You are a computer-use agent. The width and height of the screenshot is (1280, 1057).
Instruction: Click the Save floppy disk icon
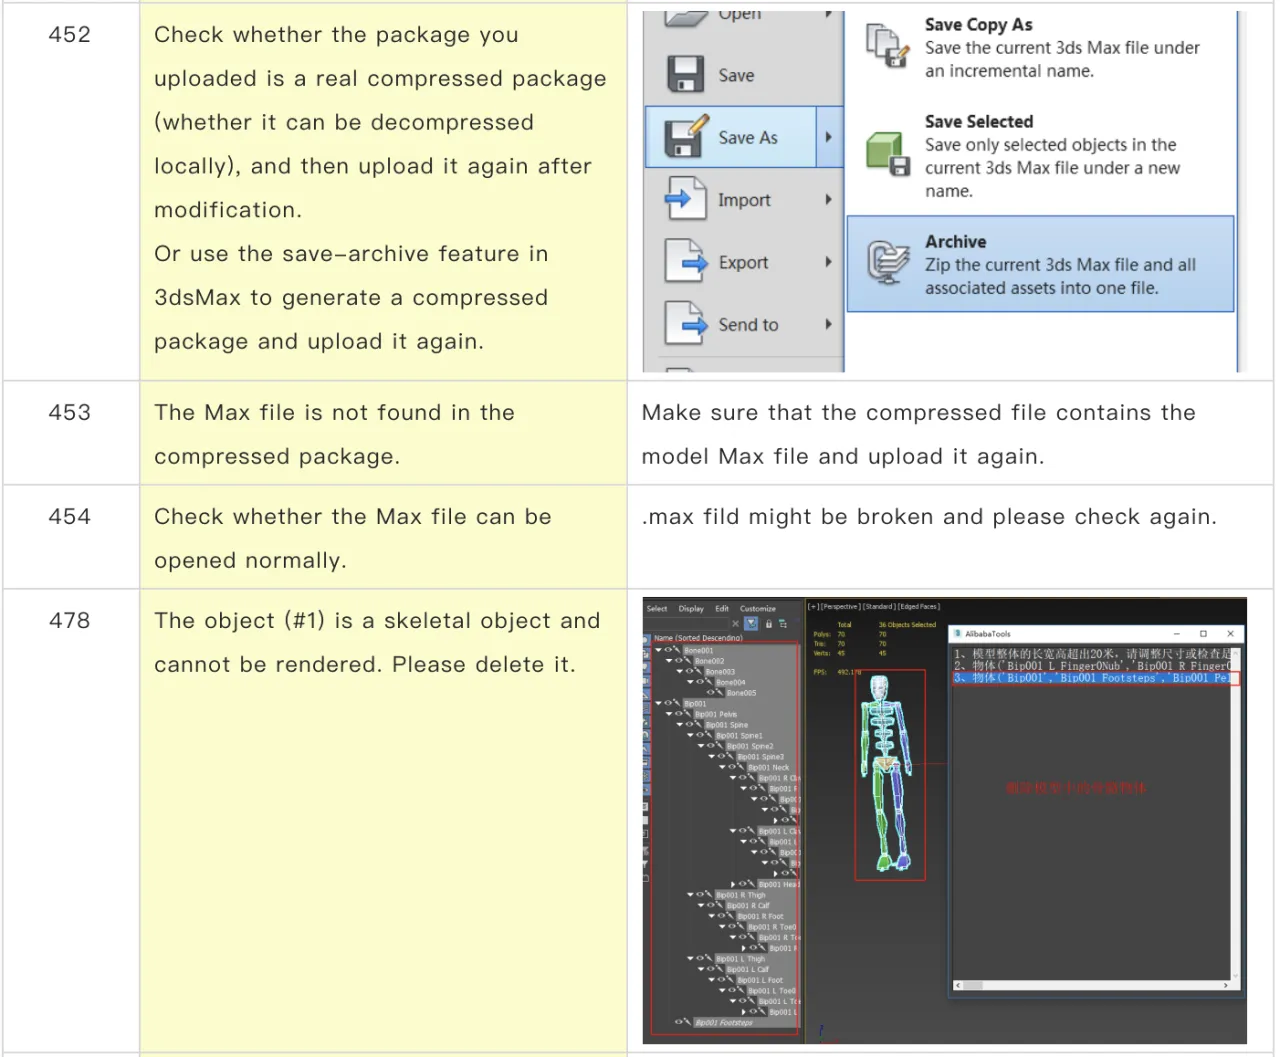[x=685, y=75]
